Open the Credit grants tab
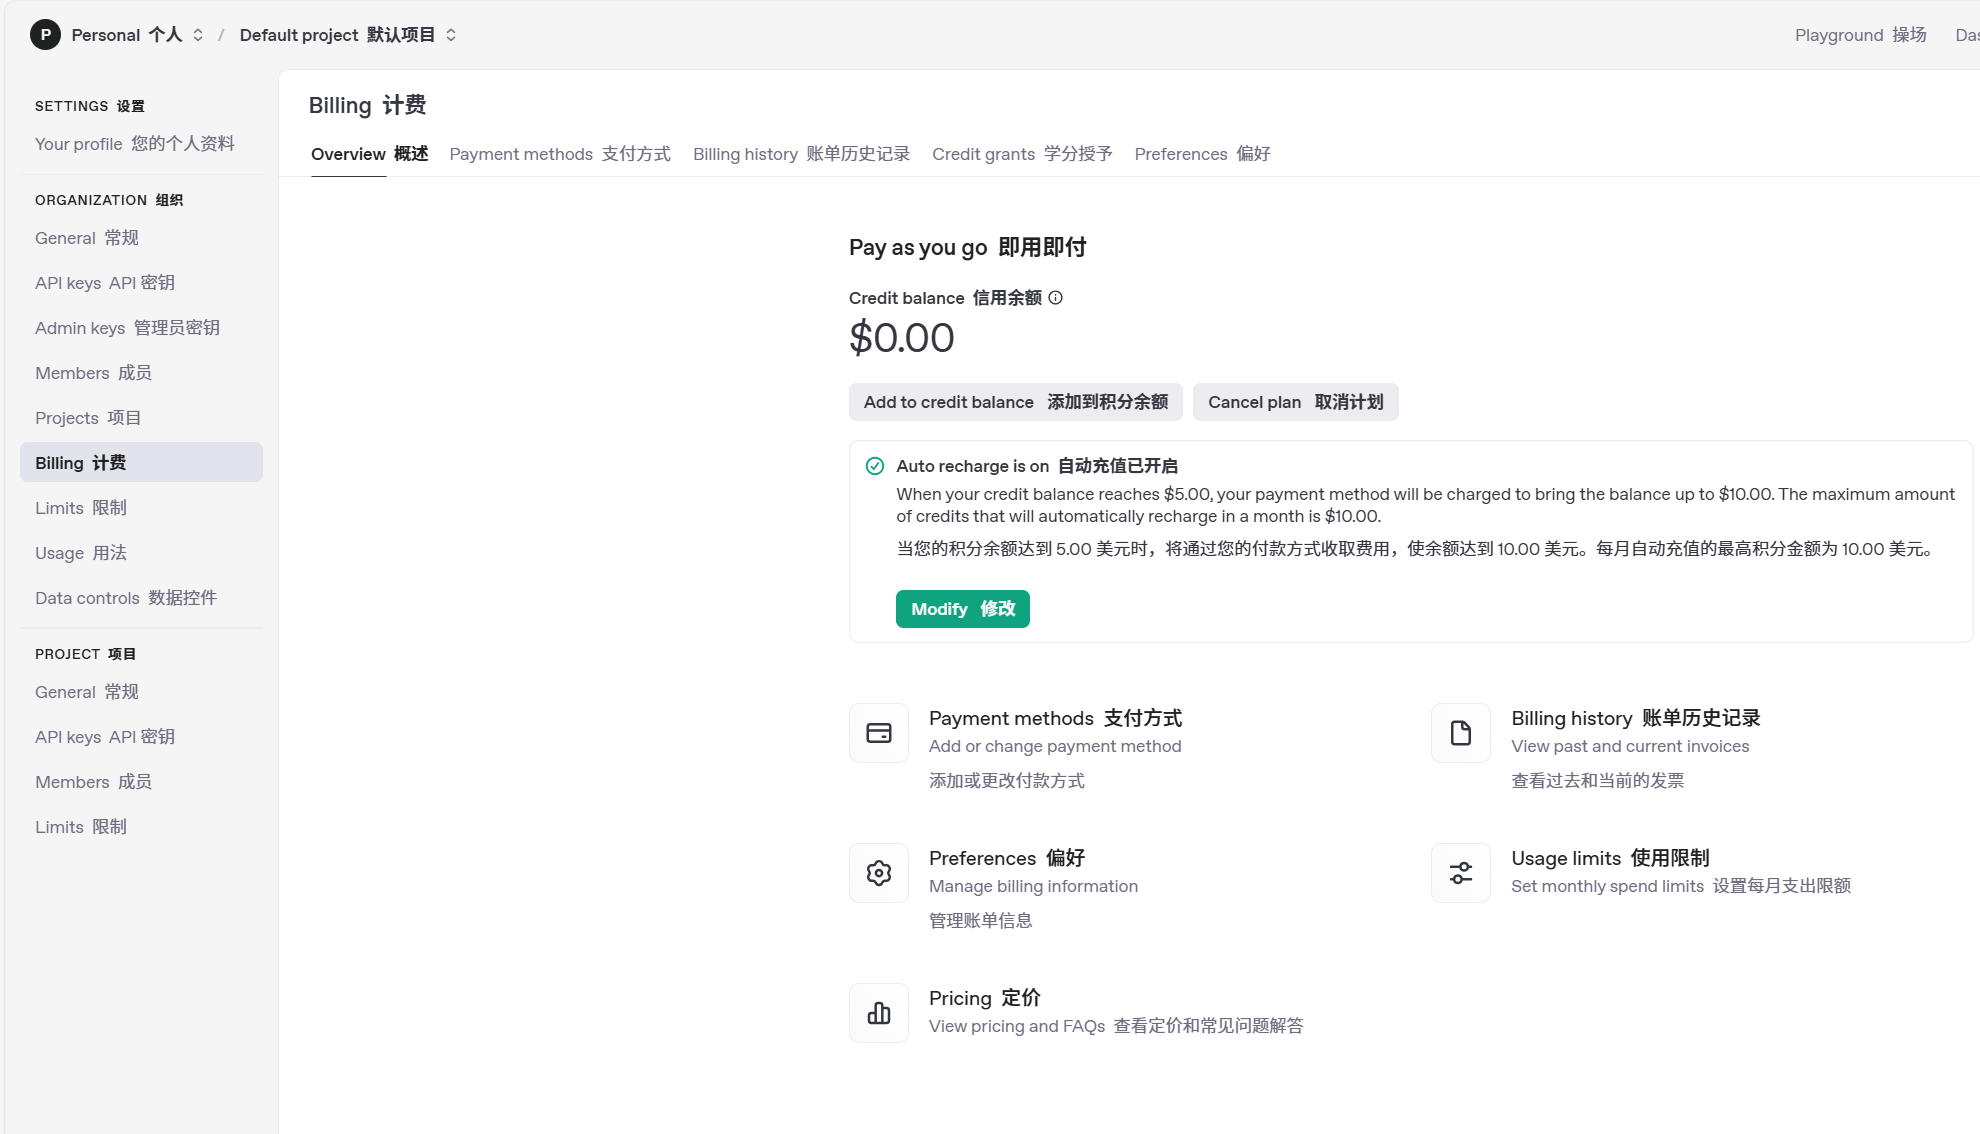Viewport: 1980px width, 1134px height. click(x=1022, y=154)
